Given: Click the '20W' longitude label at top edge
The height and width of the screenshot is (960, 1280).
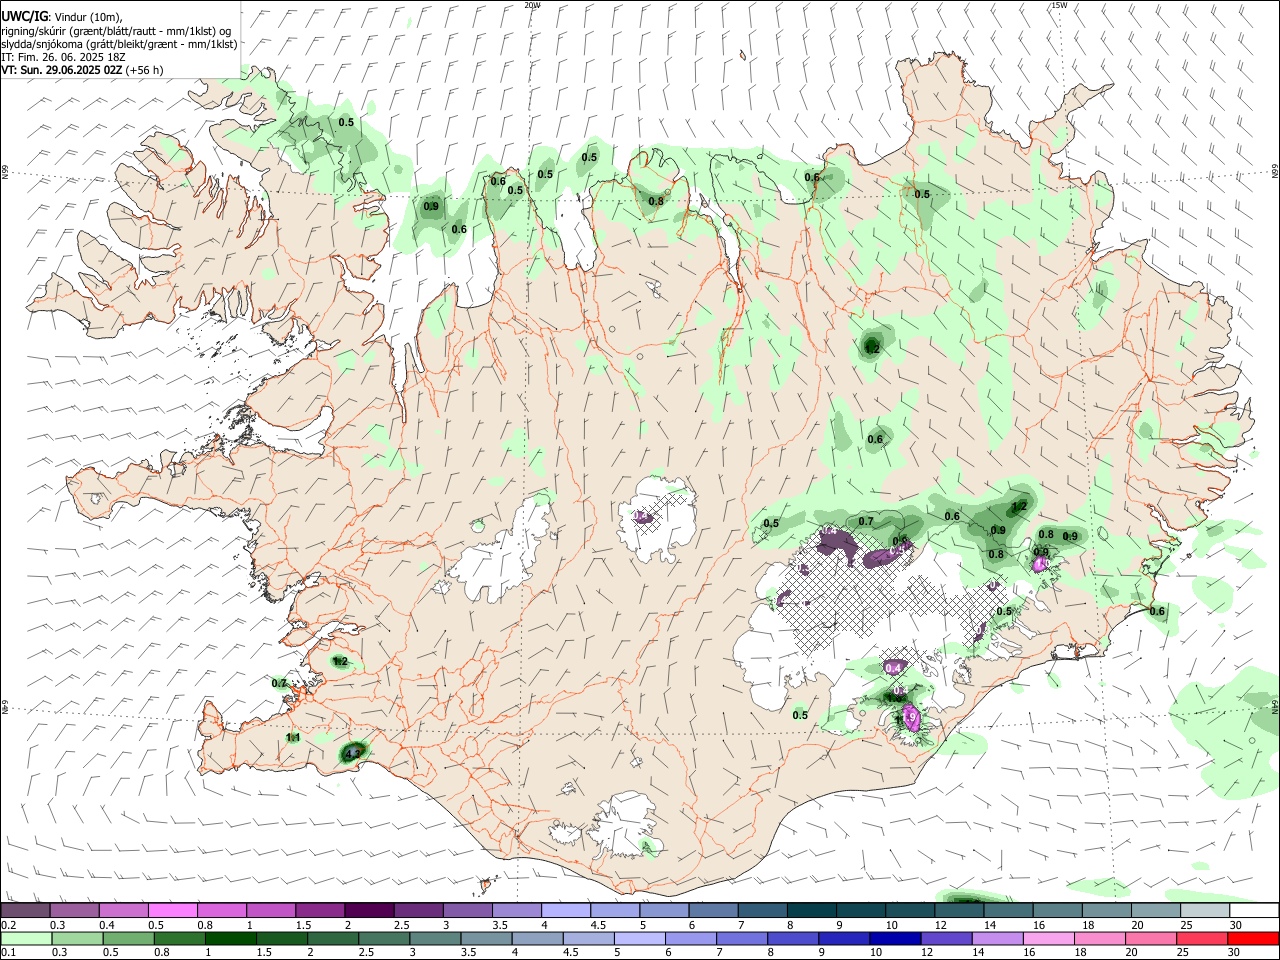Looking at the screenshot, I should click(x=532, y=5).
